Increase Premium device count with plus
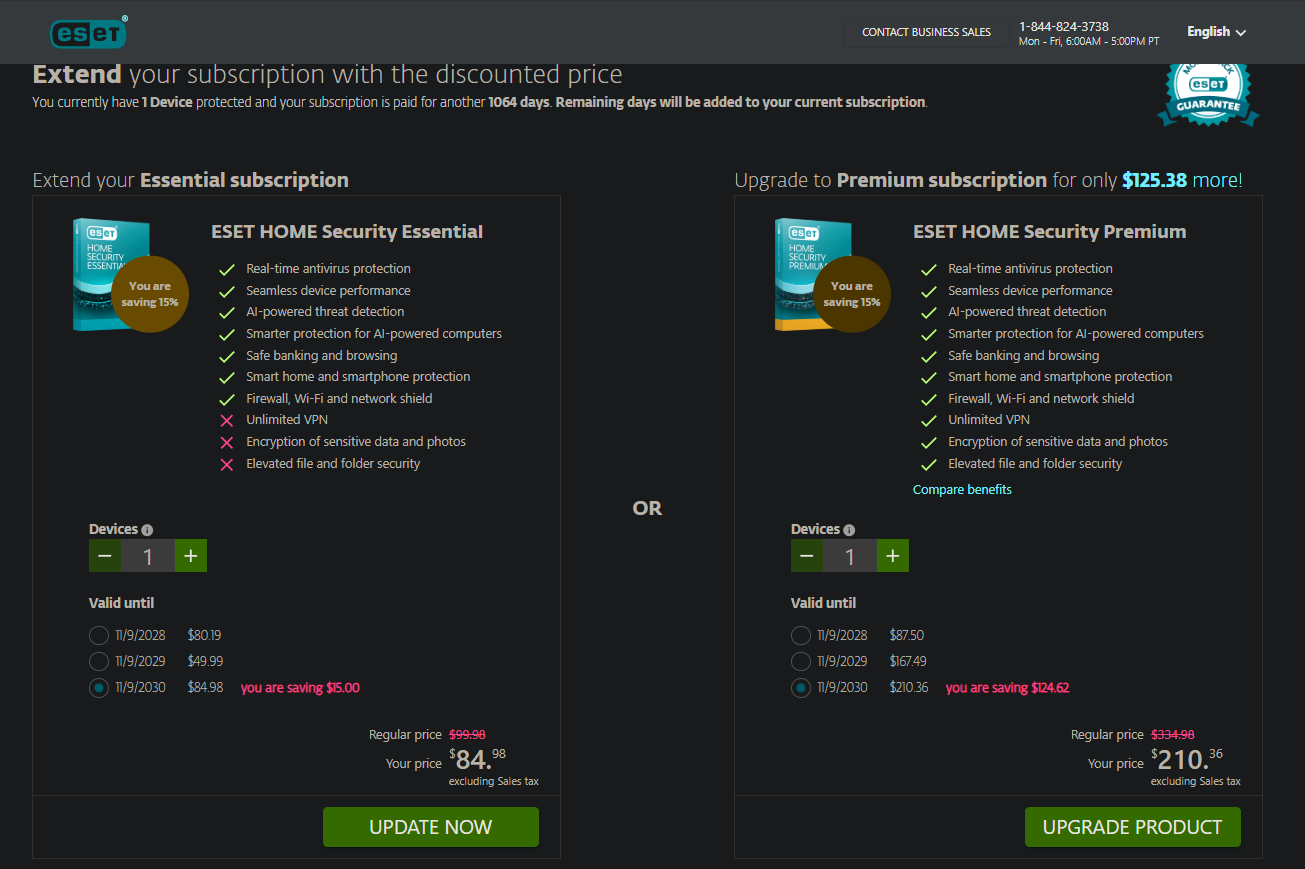 (x=893, y=556)
